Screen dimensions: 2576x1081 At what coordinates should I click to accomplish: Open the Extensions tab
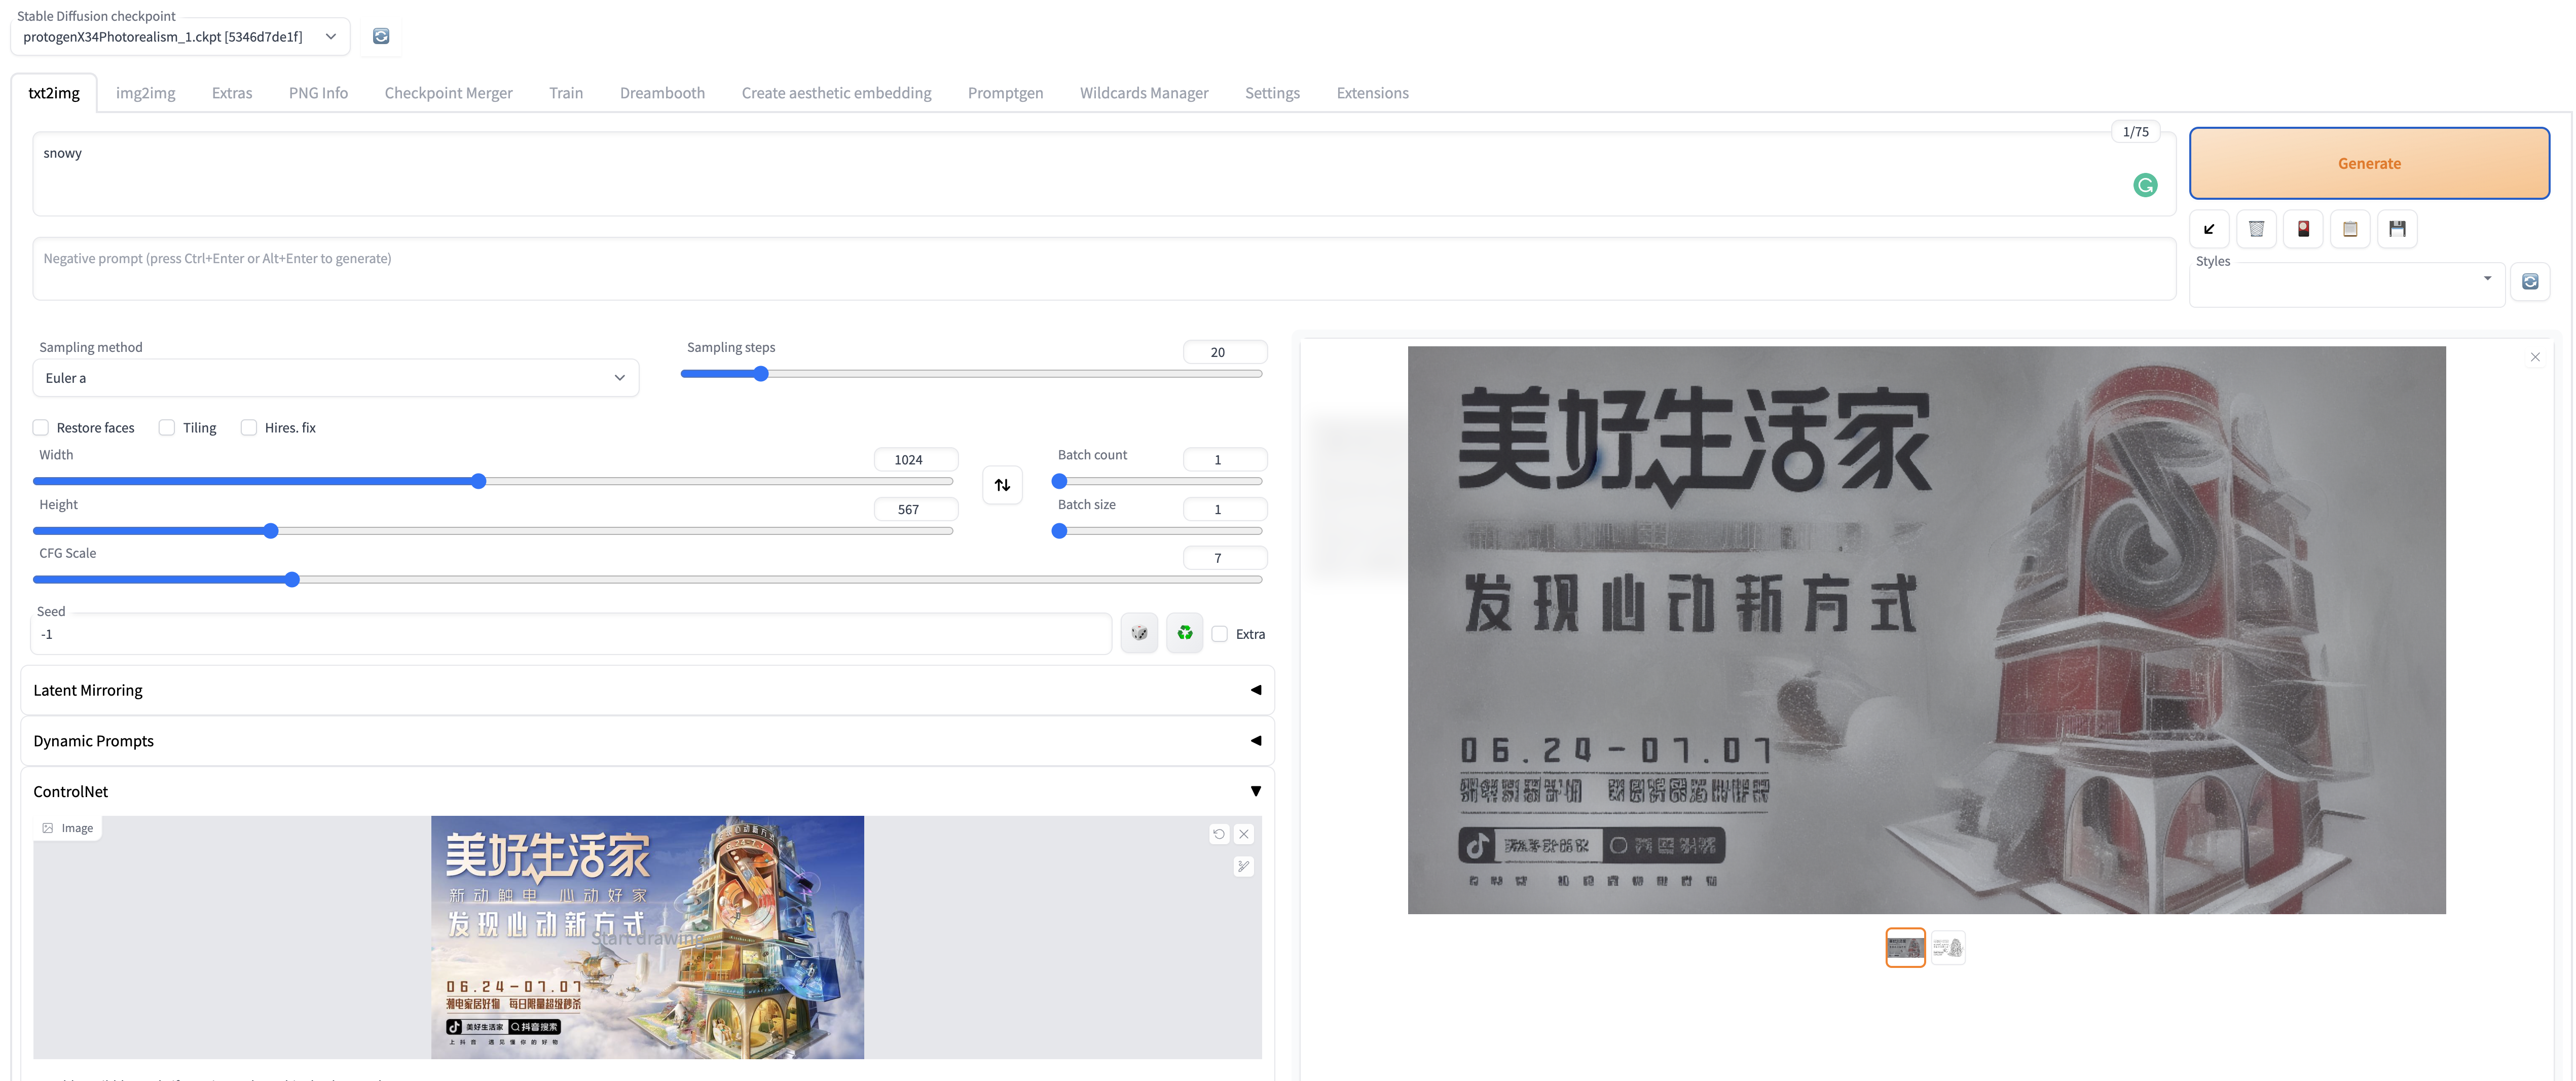click(x=1372, y=93)
